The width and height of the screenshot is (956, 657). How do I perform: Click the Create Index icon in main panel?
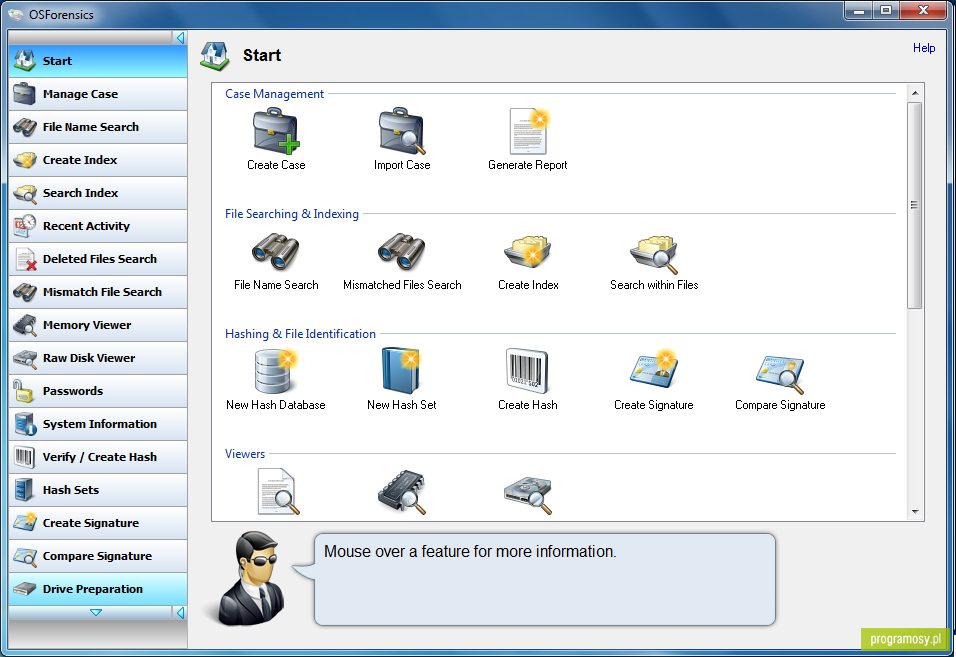tap(528, 252)
